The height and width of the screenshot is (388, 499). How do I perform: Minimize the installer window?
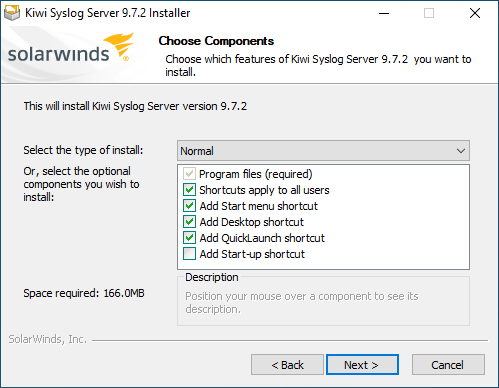pos(384,13)
